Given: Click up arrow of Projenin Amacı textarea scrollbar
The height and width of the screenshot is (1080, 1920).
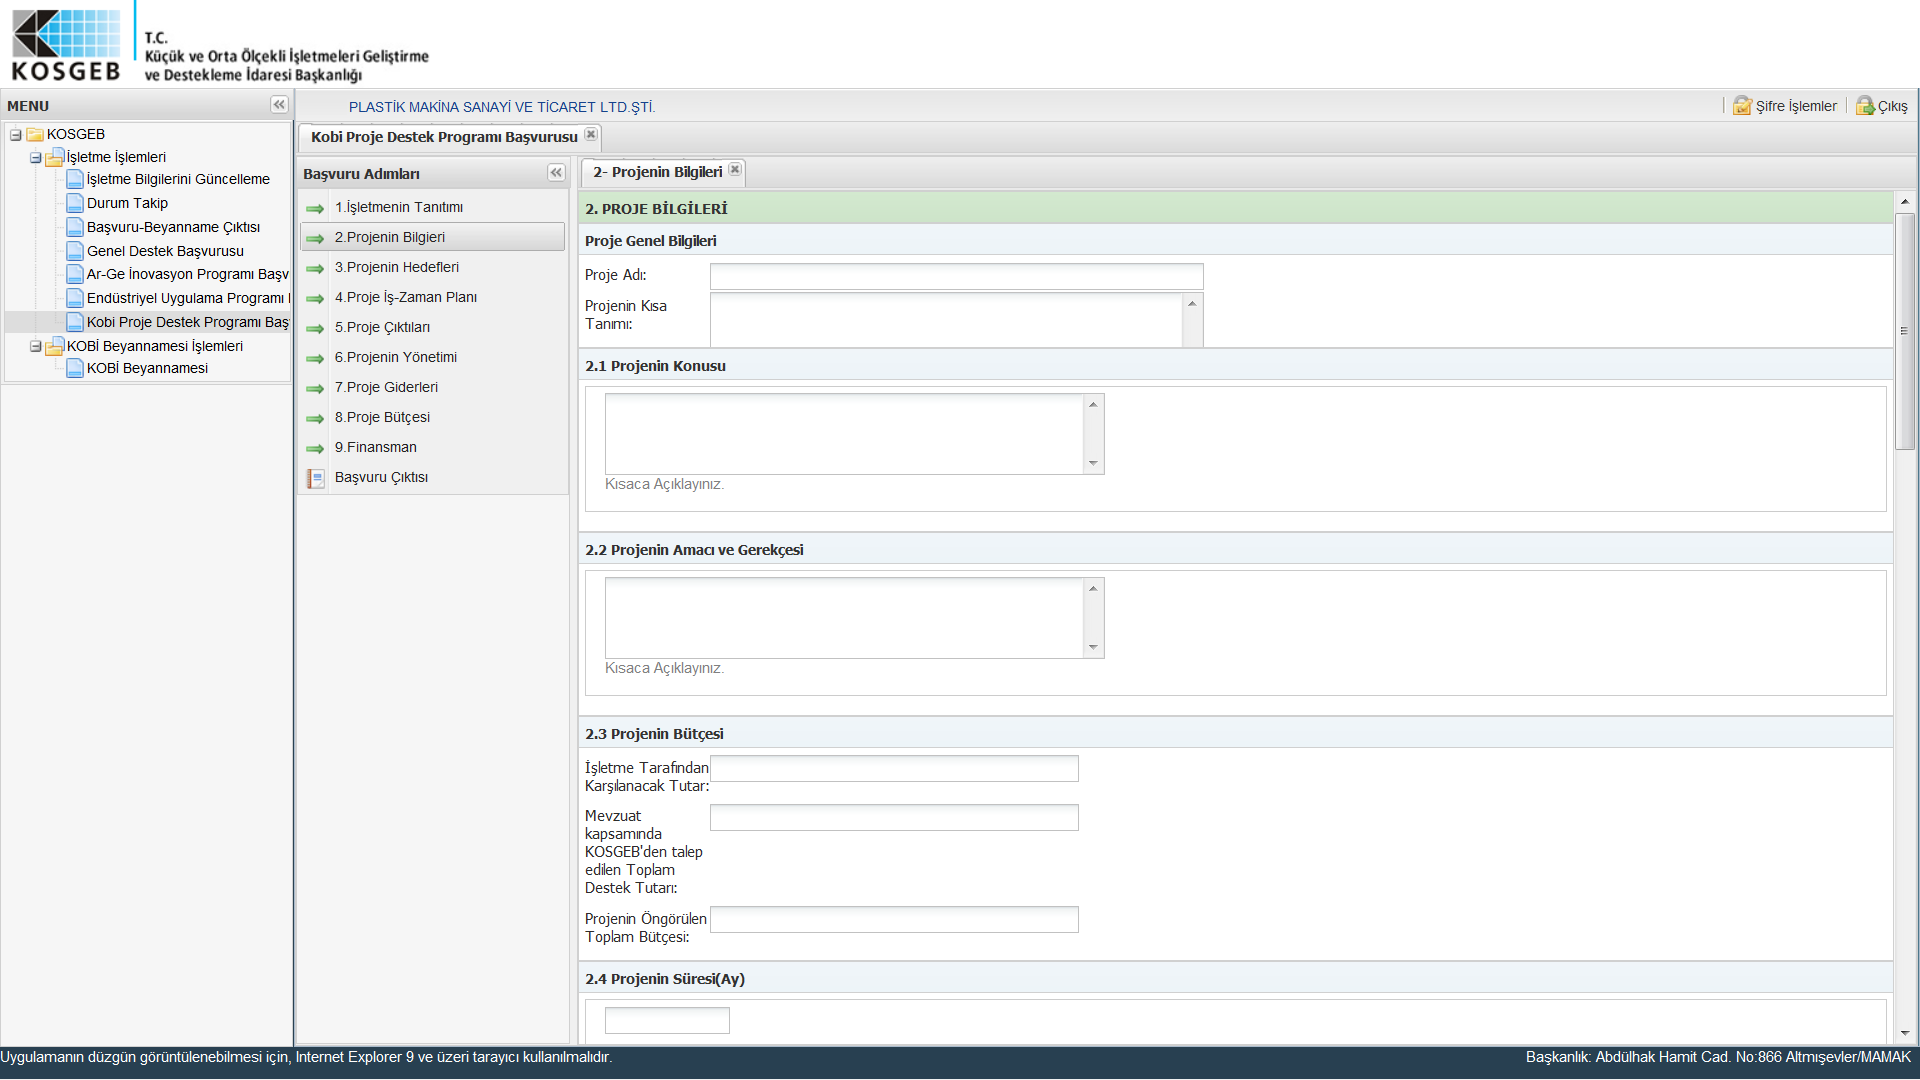Looking at the screenshot, I should click(x=1093, y=588).
